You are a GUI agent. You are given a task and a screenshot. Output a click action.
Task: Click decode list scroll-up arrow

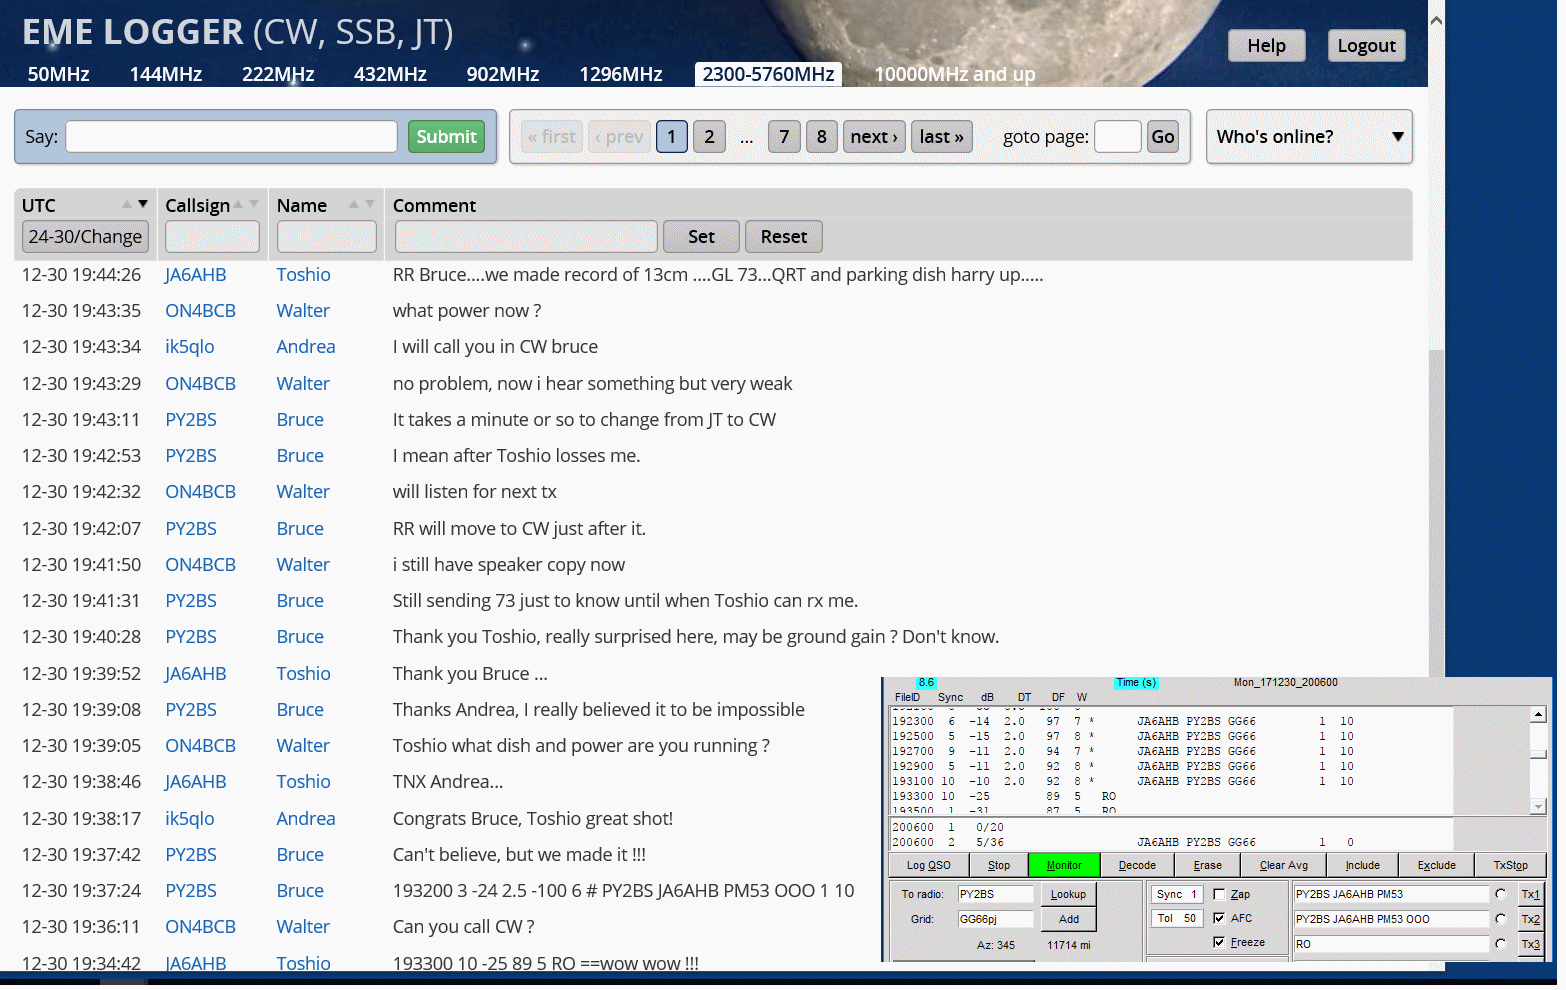(1538, 715)
